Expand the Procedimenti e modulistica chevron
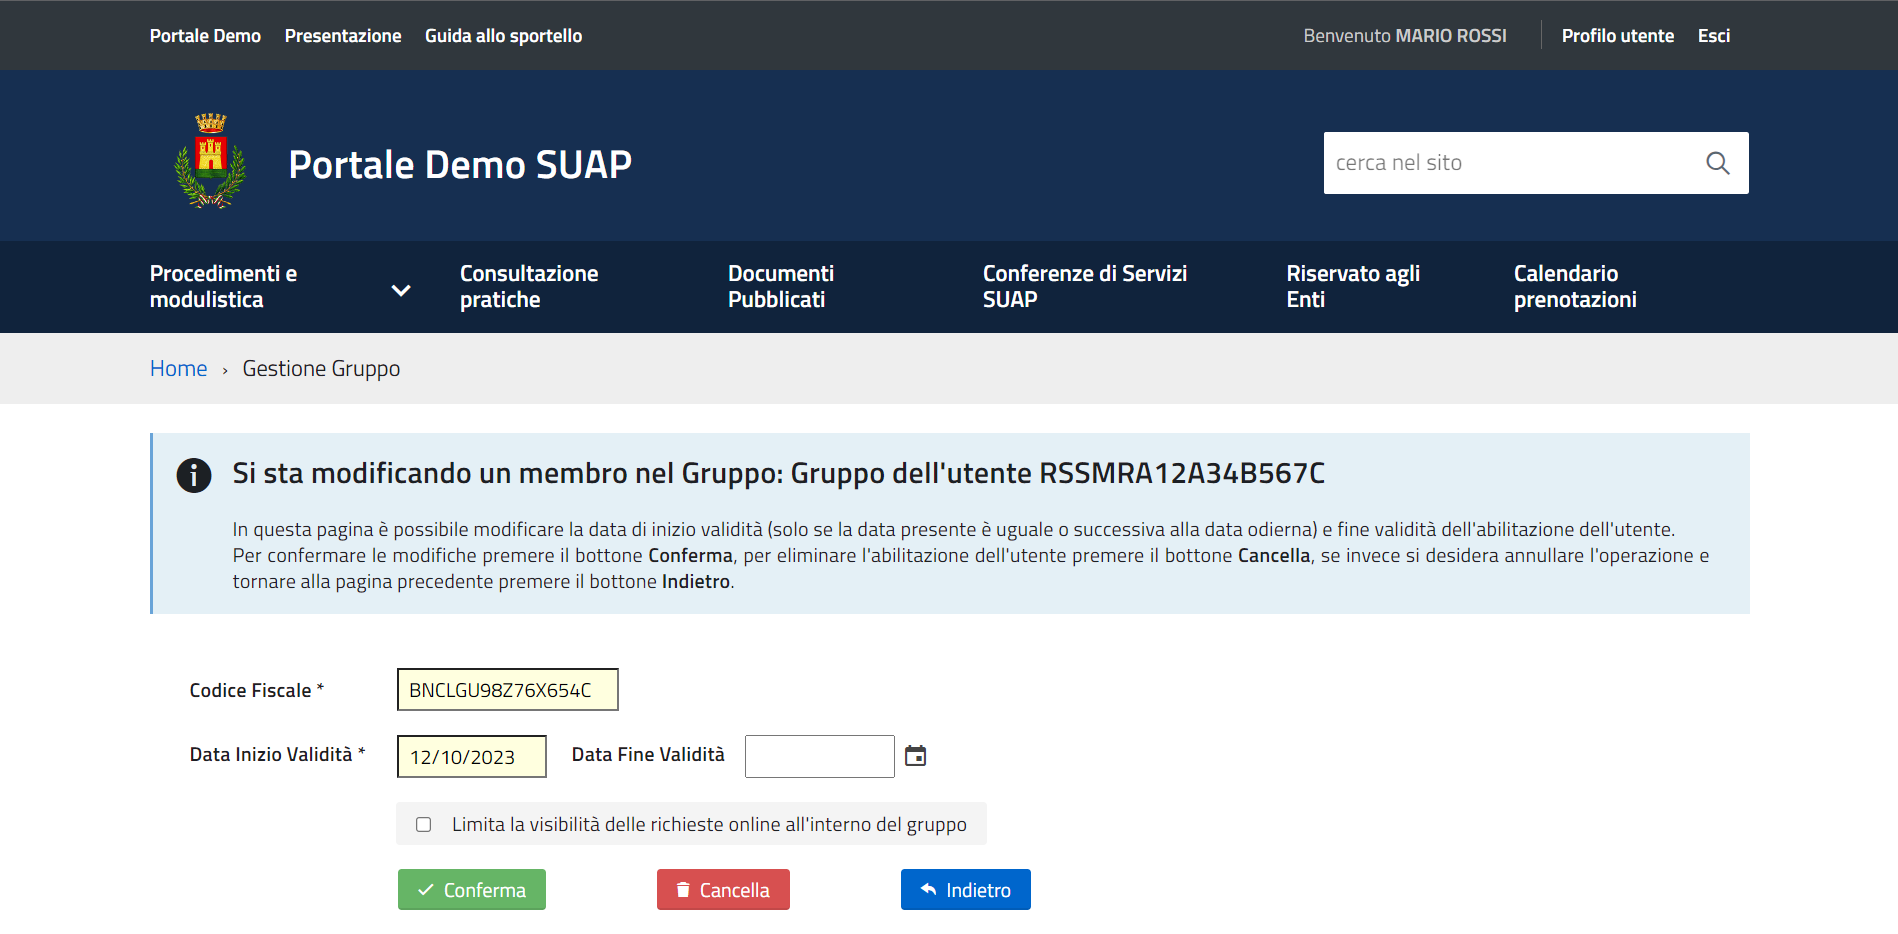 pos(401,290)
